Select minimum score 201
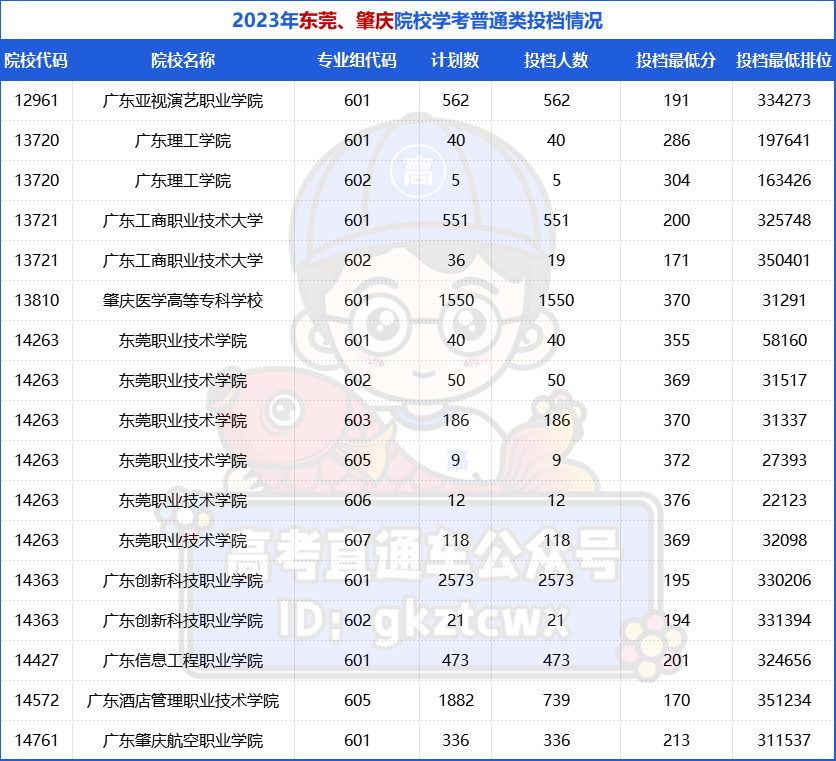 [676, 660]
